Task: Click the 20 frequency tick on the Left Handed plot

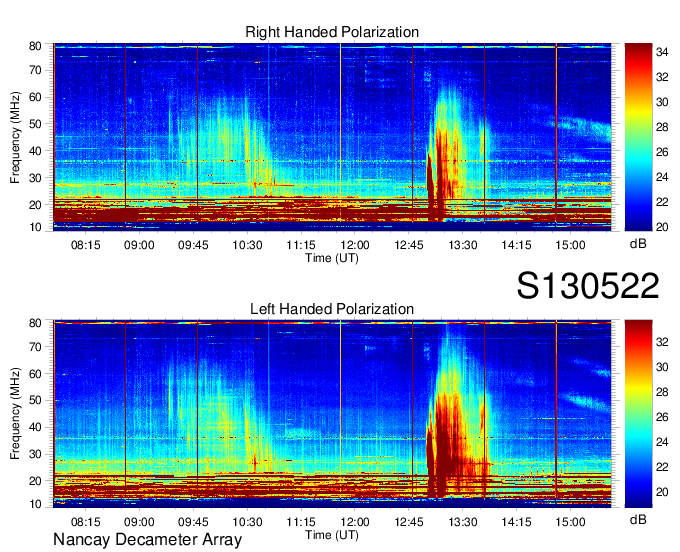Action: [x=35, y=481]
